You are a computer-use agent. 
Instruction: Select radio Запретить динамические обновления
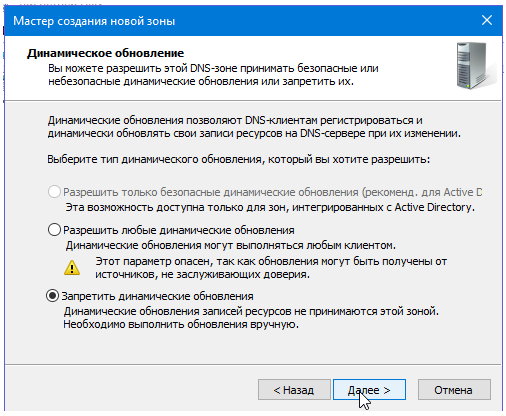52,296
